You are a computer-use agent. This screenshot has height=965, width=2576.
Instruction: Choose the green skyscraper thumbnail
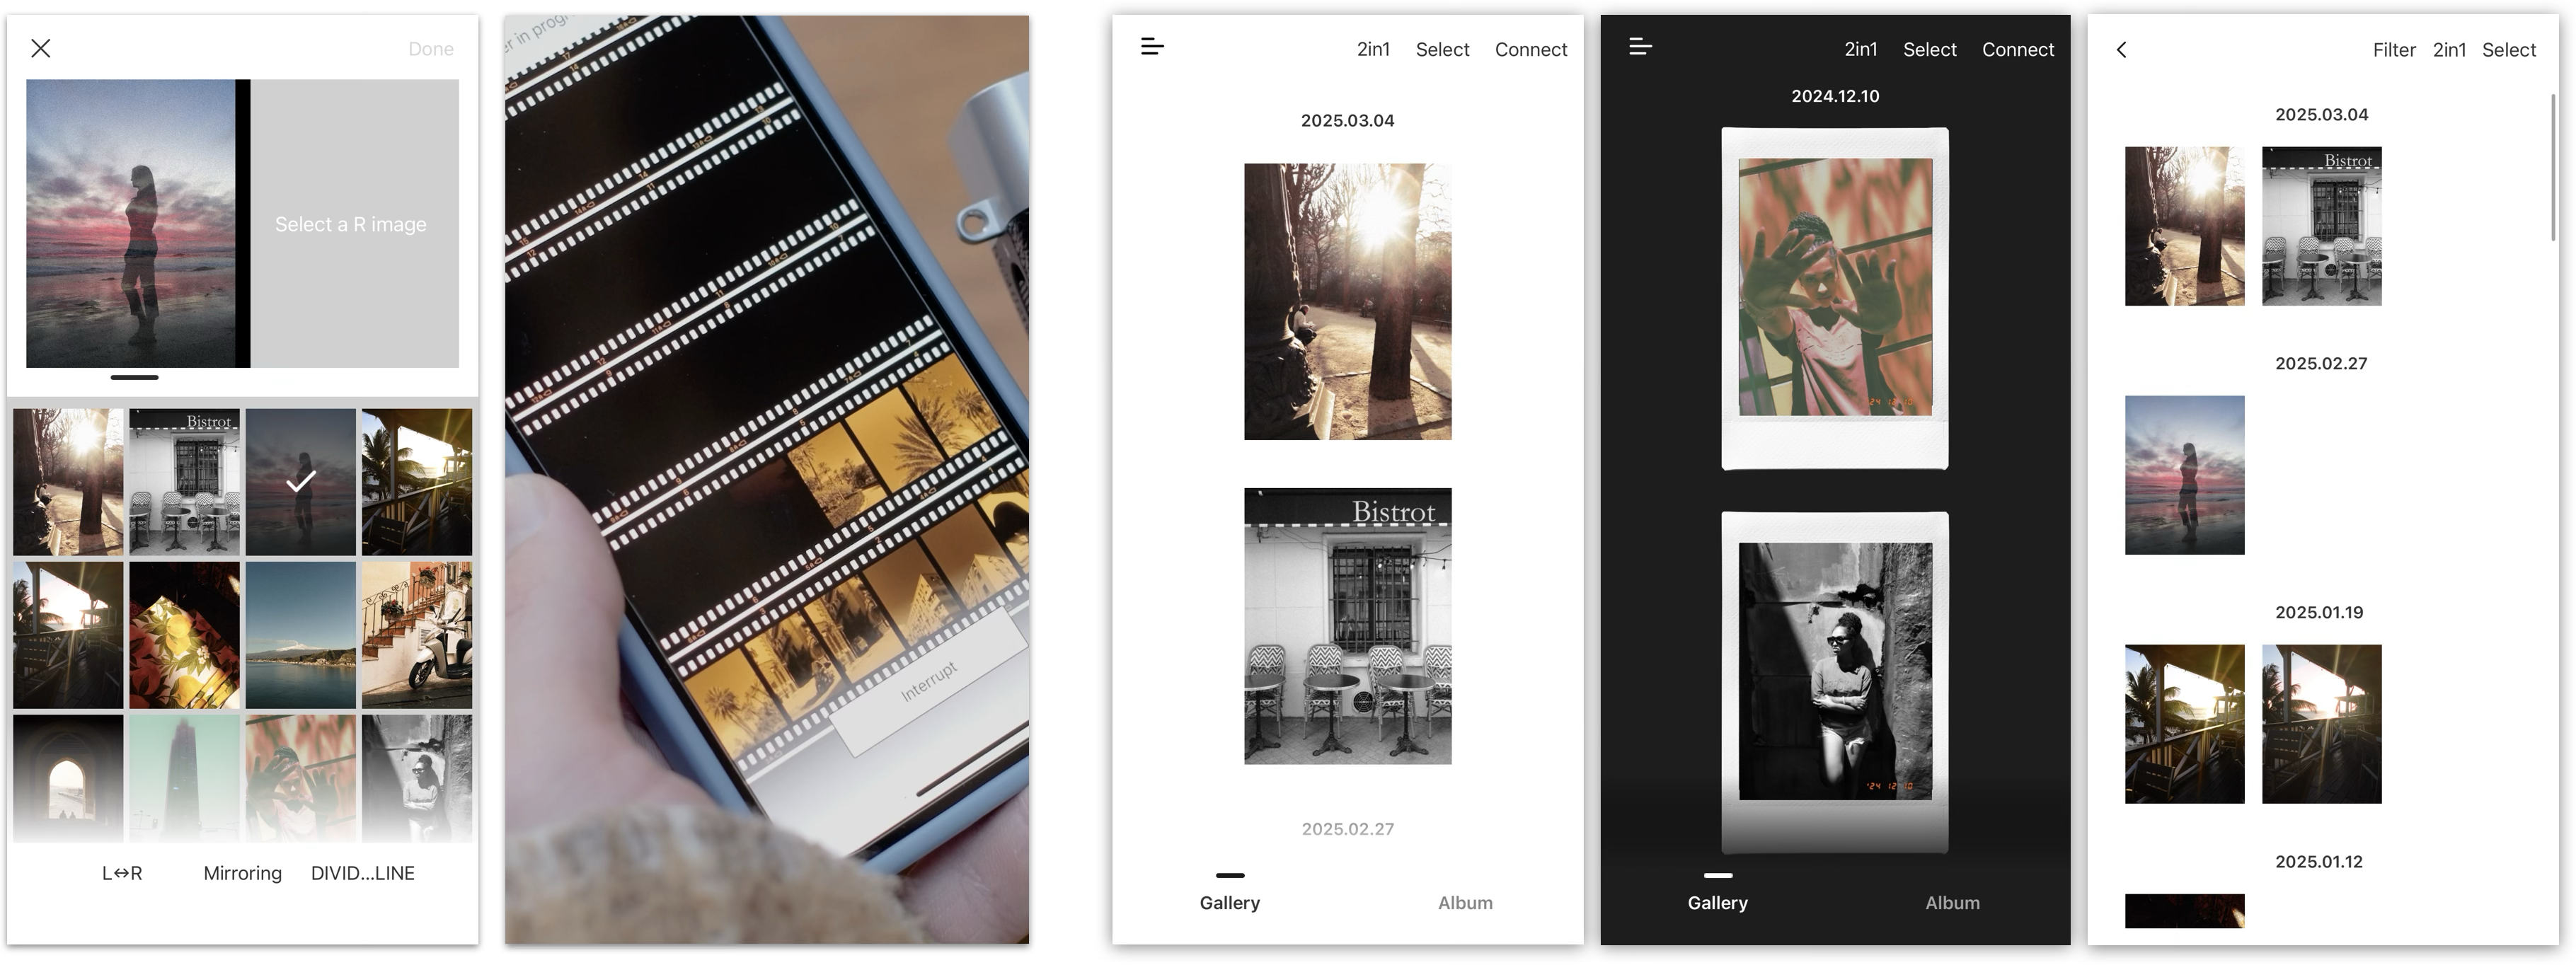[x=185, y=778]
